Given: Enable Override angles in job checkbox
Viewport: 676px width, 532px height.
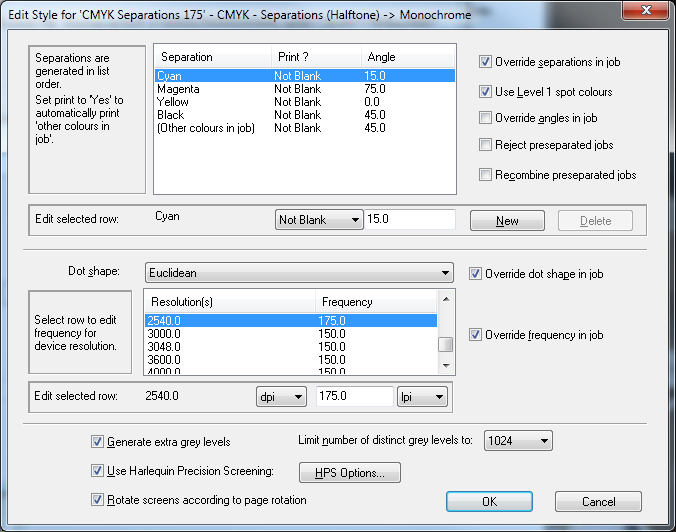Looking at the screenshot, I should 486,118.
